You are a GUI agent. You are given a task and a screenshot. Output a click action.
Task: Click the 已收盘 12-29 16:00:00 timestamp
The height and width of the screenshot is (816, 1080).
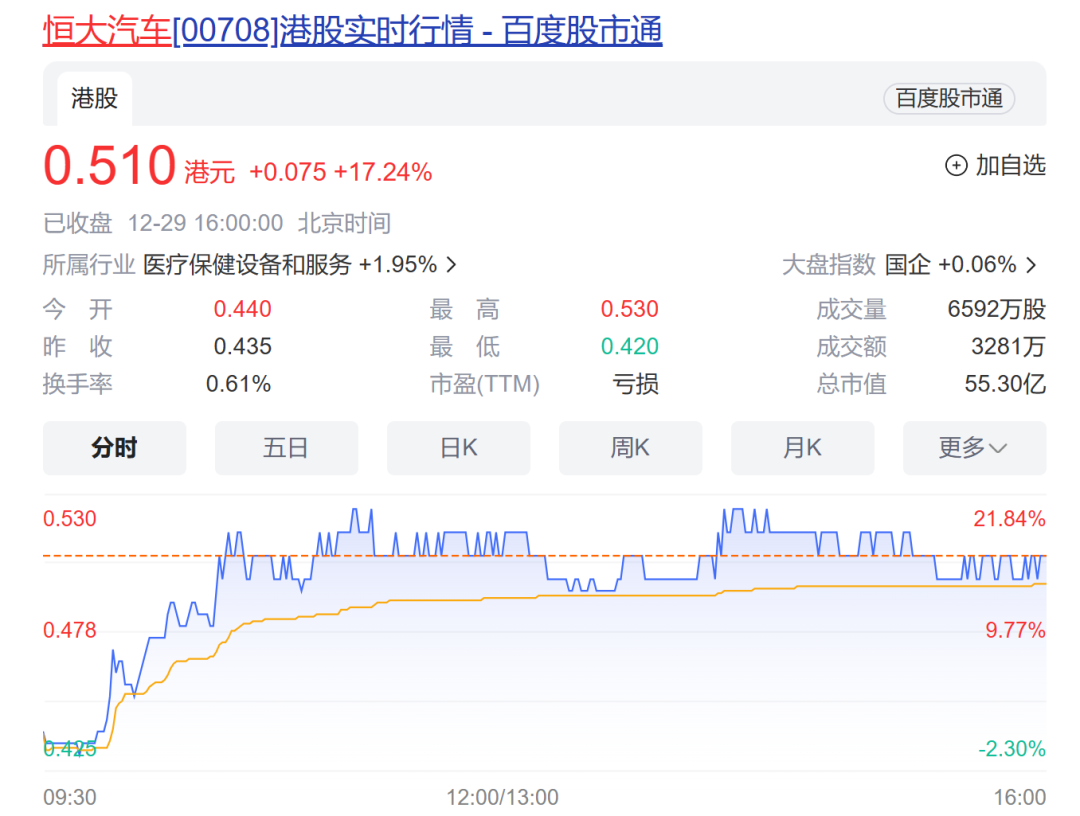[163, 223]
